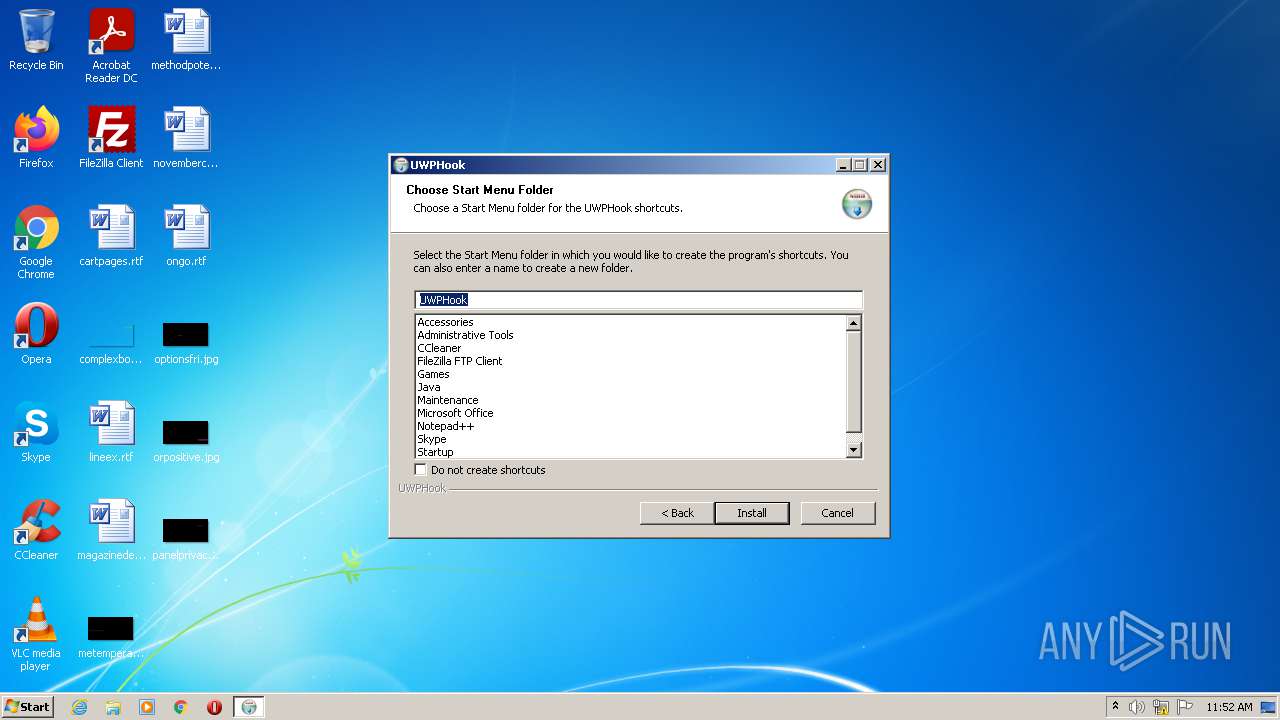Show hidden system tray icons
Image resolution: width=1280 pixels, height=720 pixels.
(x=1115, y=707)
